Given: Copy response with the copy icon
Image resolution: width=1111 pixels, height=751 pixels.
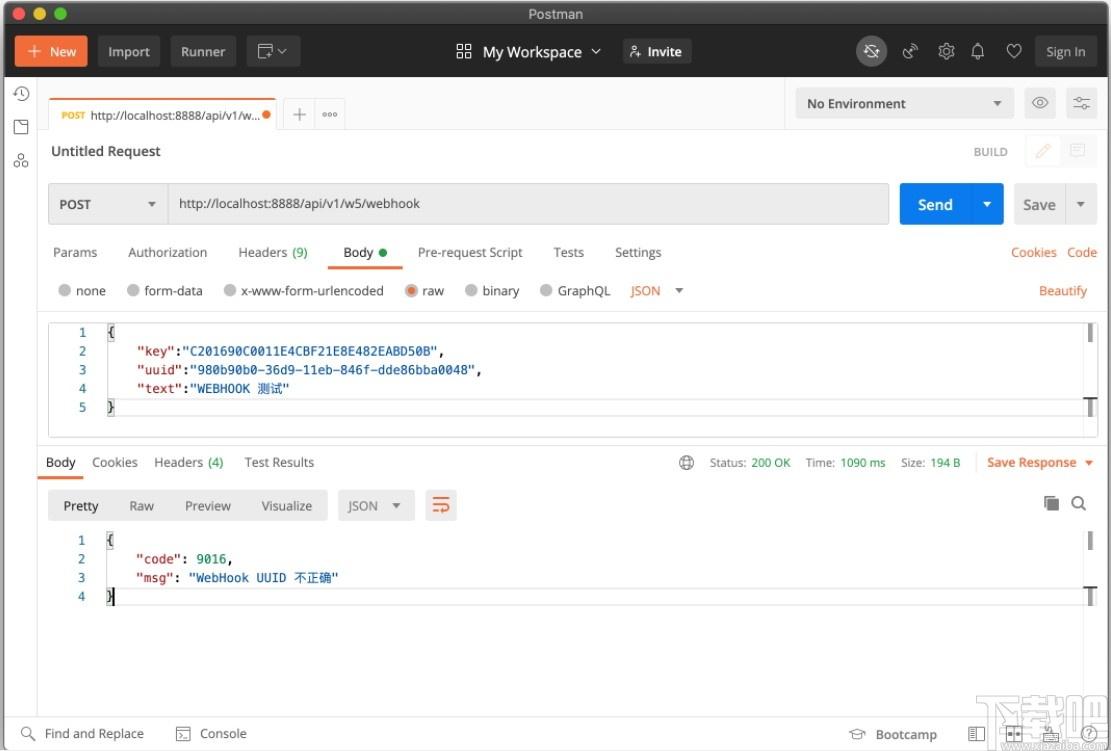Looking at the screenshot, I should click(1051, 503).
